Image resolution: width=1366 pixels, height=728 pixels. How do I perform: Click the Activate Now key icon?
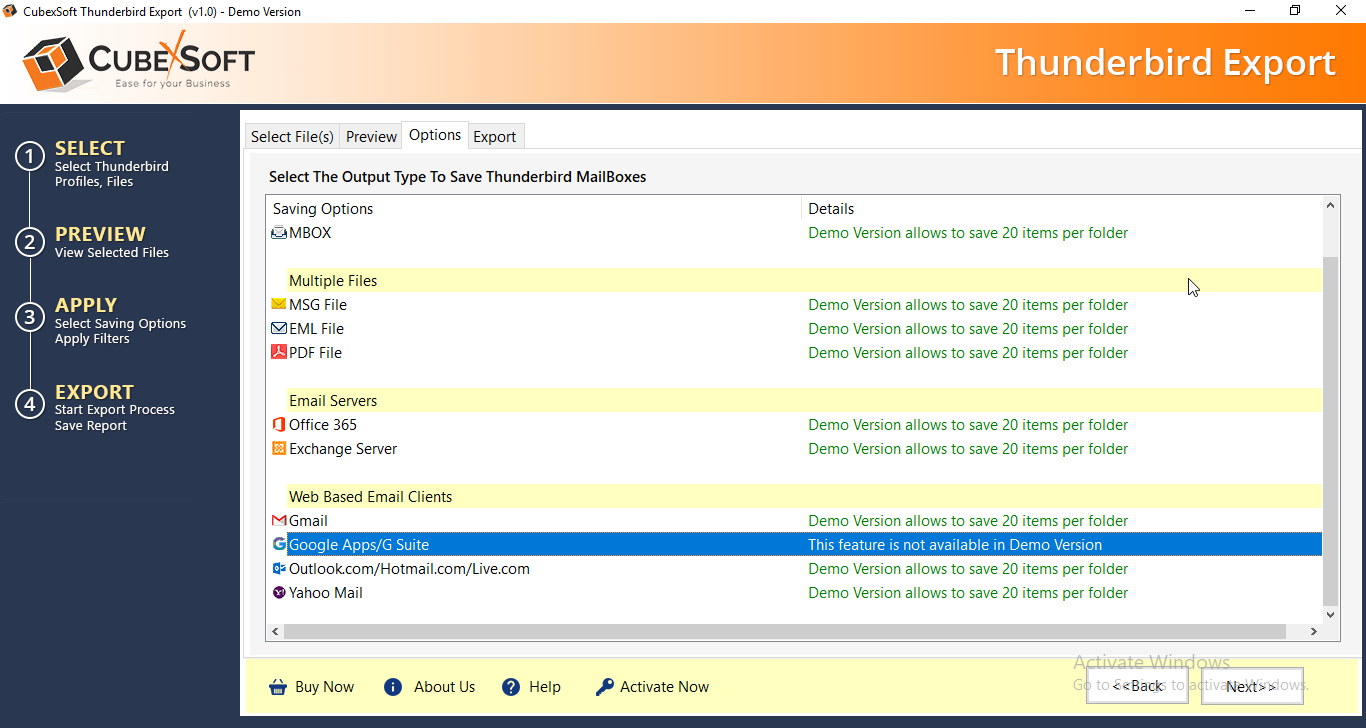[x=604, y=687]
